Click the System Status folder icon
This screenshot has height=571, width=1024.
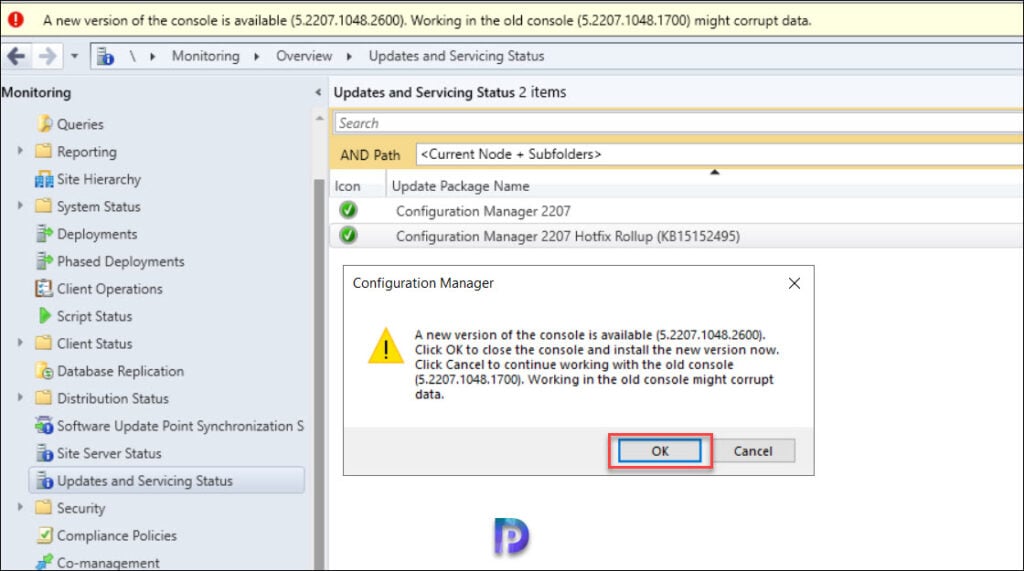click(x=44, y=206)
